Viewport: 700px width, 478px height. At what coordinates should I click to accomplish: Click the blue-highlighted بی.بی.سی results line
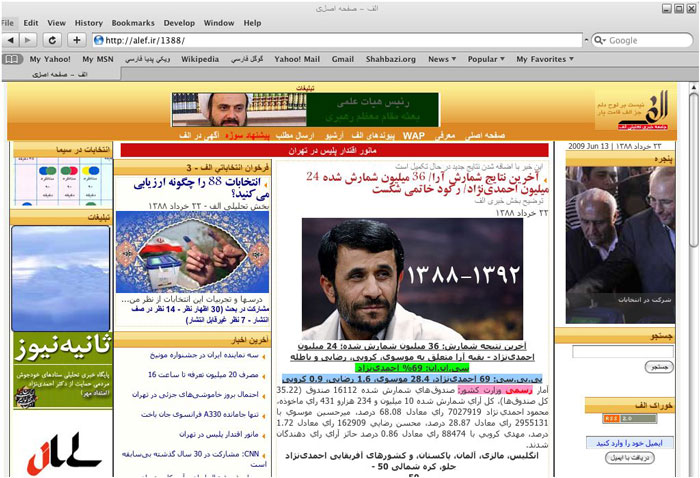412,379
